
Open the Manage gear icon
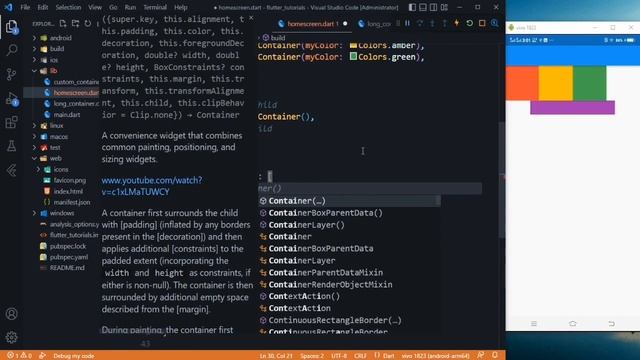pyautogui.click(x=11, y=337)
